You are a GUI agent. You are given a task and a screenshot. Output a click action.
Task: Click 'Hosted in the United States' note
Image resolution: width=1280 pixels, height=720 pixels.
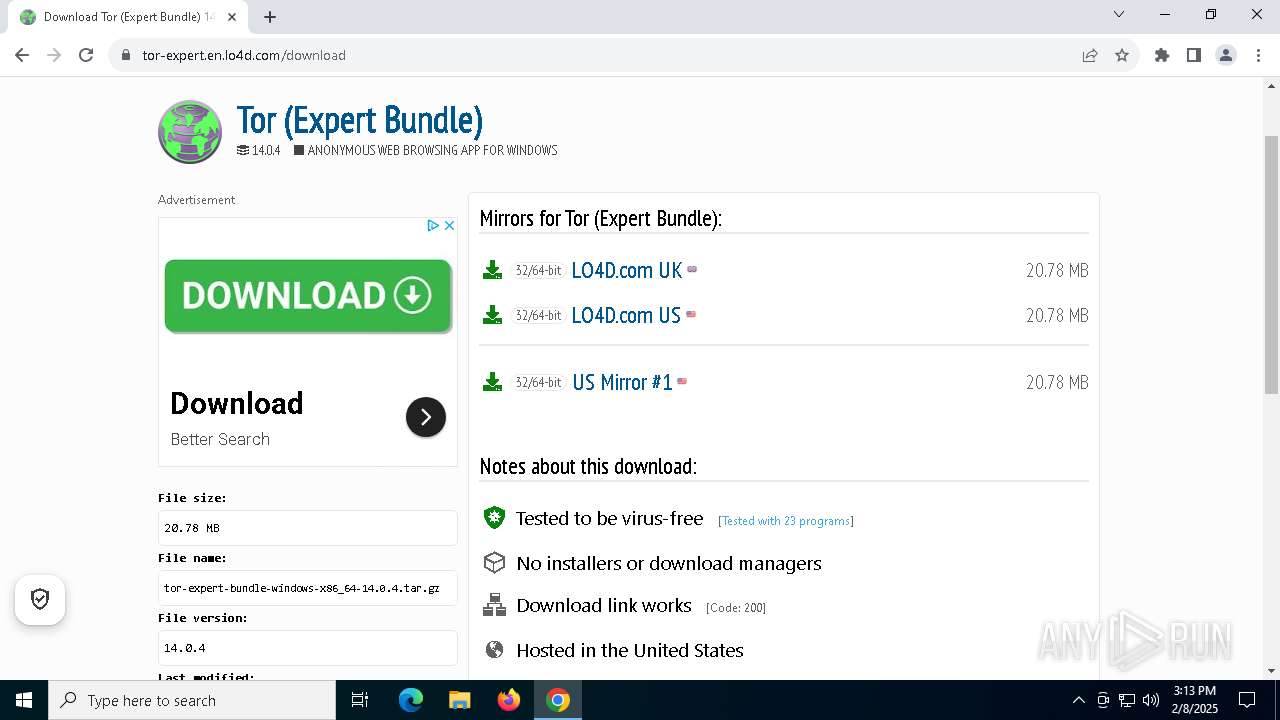coord(630,650)
